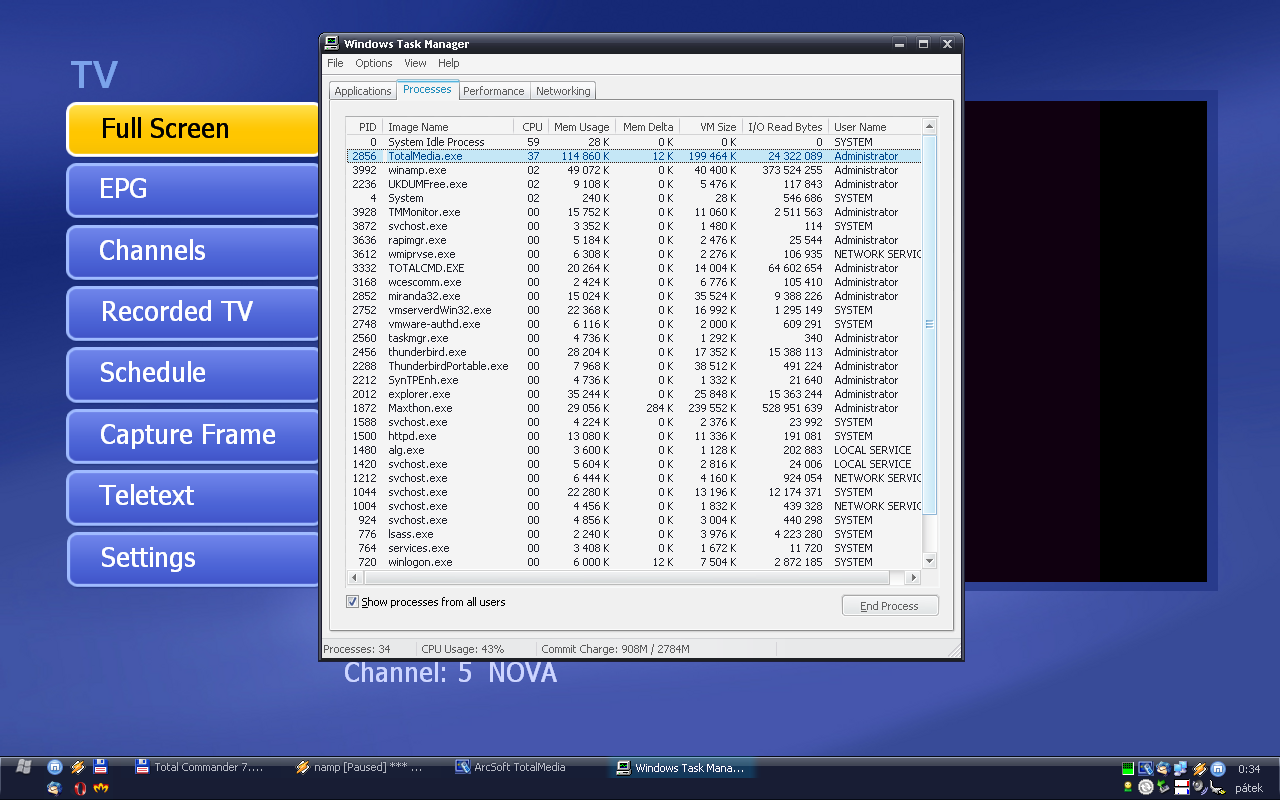This screenshot has width=1280, height=800.
Task: Sort by the VM Size column header
Action: (x=709, y=127)
